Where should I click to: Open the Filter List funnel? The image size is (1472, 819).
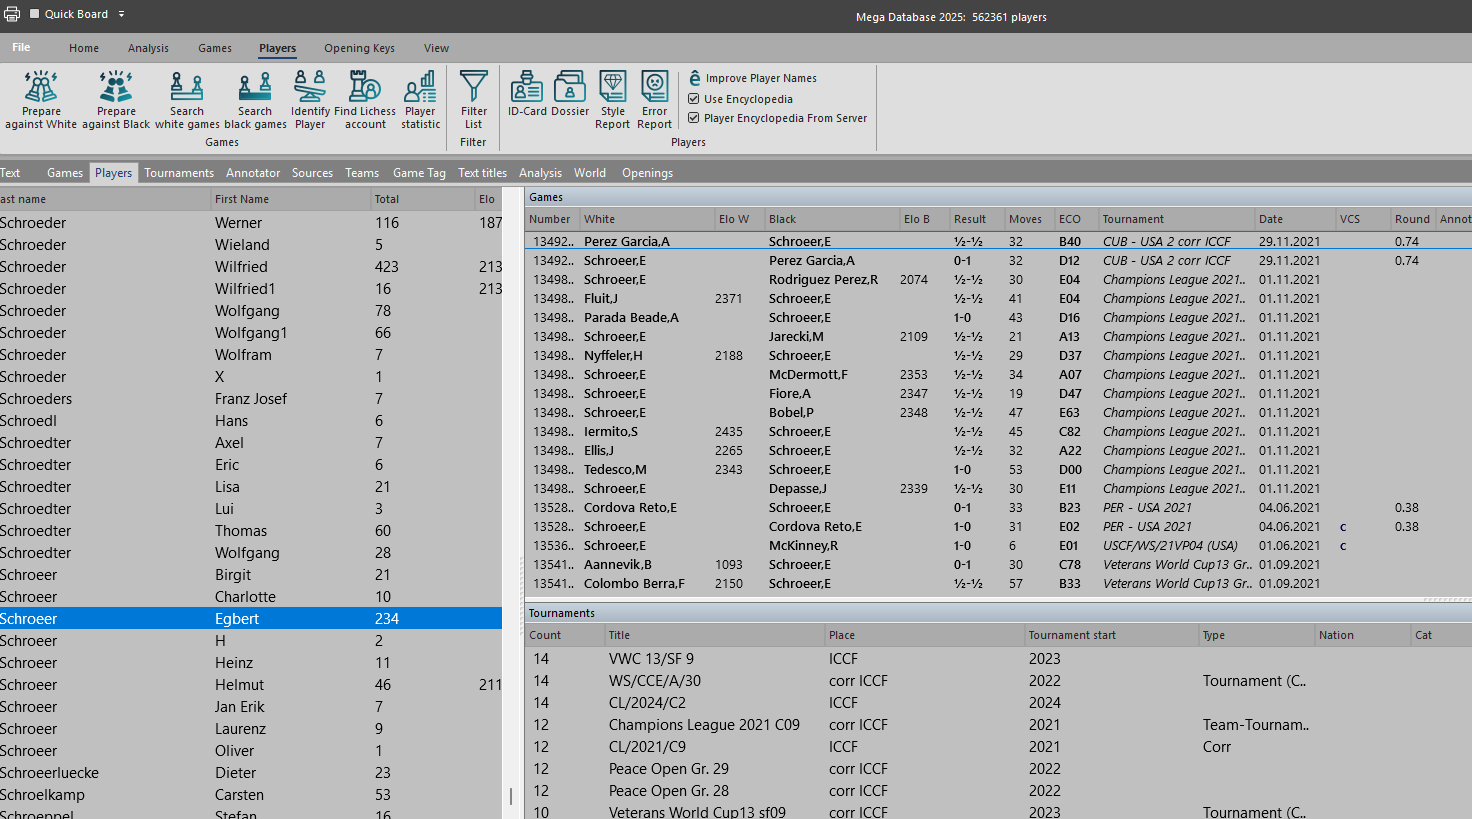pos(474,99)
